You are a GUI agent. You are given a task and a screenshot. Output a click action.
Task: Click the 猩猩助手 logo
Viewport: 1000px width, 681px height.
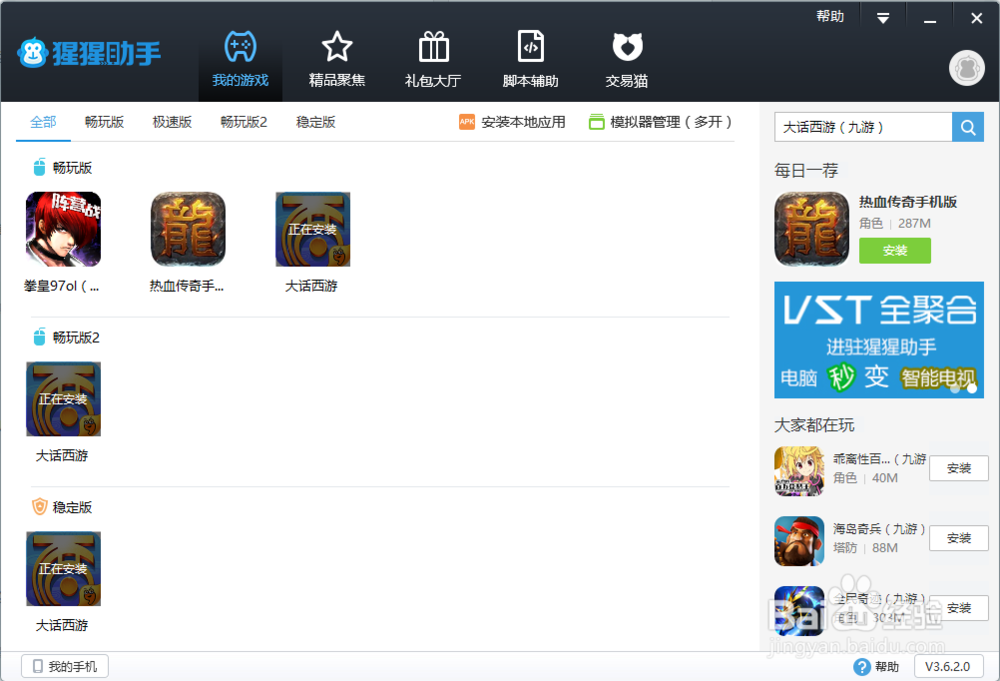click(89, 54)
